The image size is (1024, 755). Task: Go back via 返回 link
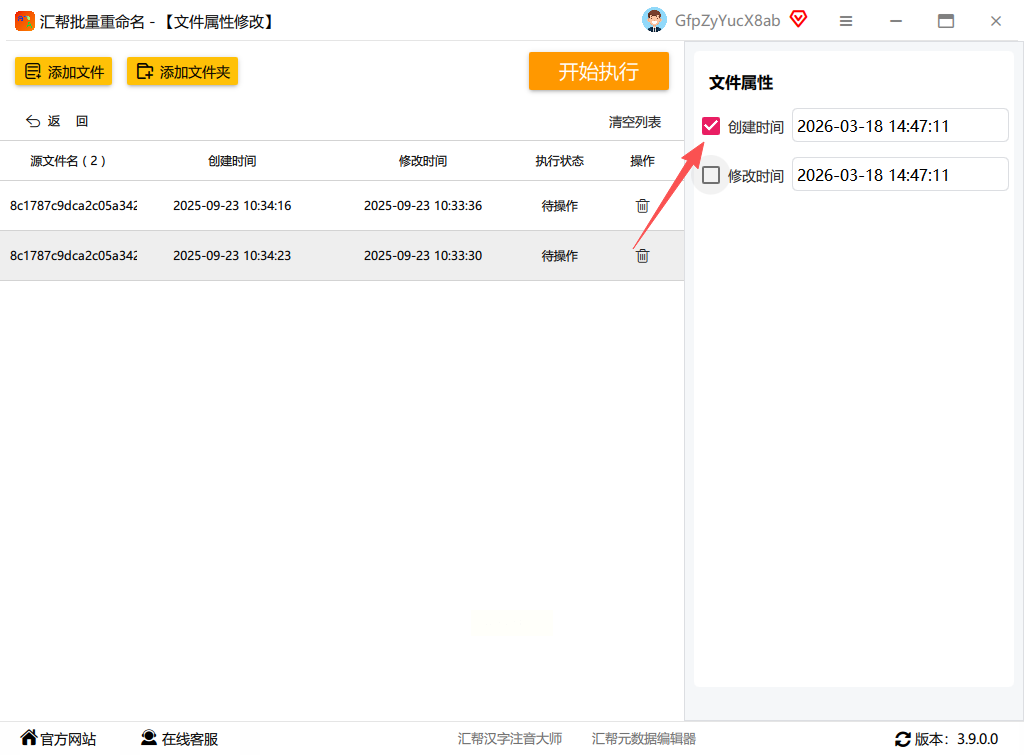[57, 121]
